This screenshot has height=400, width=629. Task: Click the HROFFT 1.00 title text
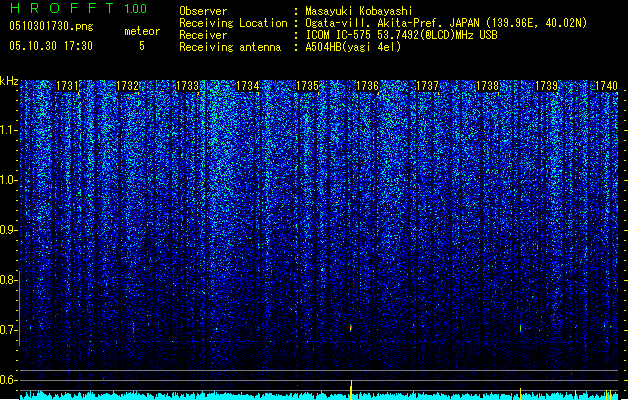[79, 8]
